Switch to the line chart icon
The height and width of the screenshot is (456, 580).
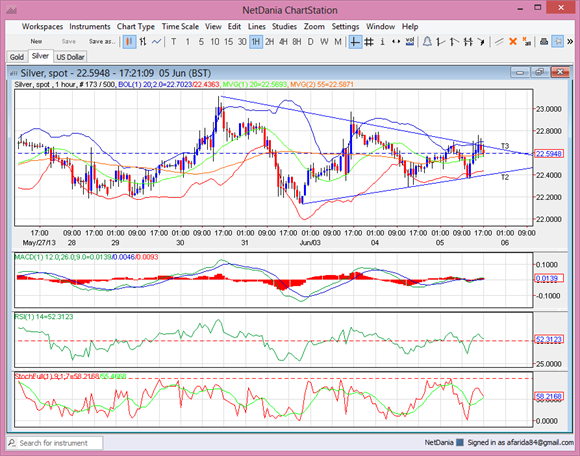click(x=156, y=42)
